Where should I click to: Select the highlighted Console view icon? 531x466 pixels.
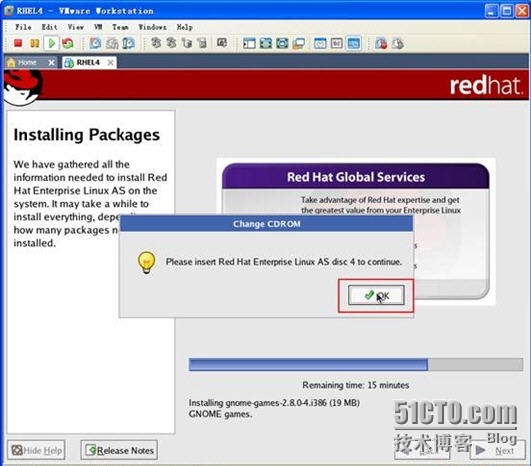tap(353, 43)
